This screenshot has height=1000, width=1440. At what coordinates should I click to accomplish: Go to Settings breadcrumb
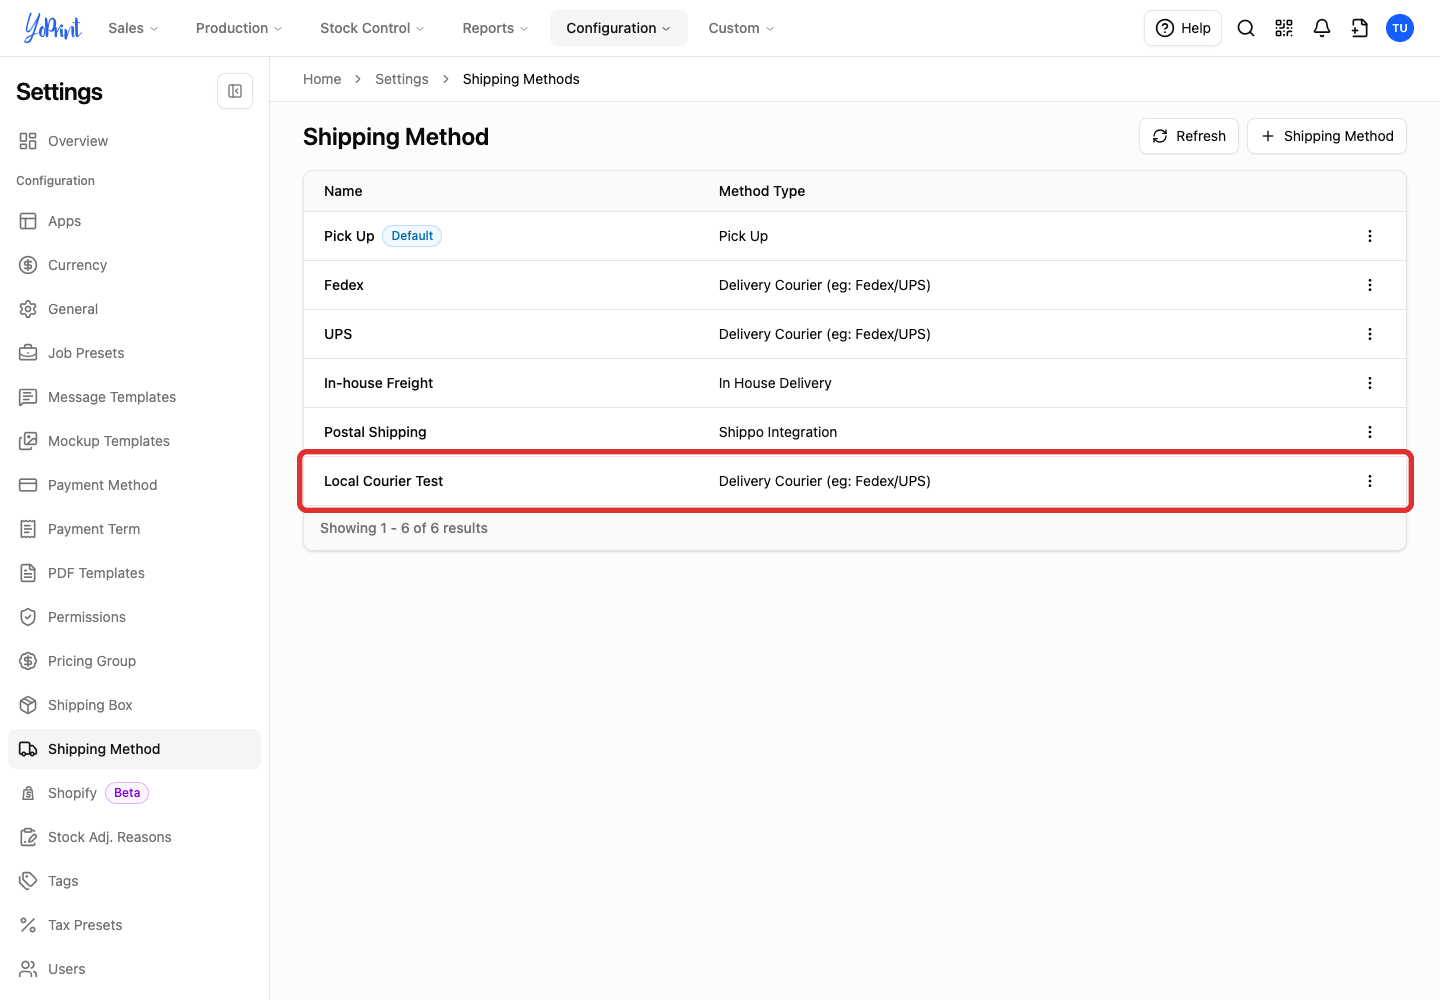(402, 79)
